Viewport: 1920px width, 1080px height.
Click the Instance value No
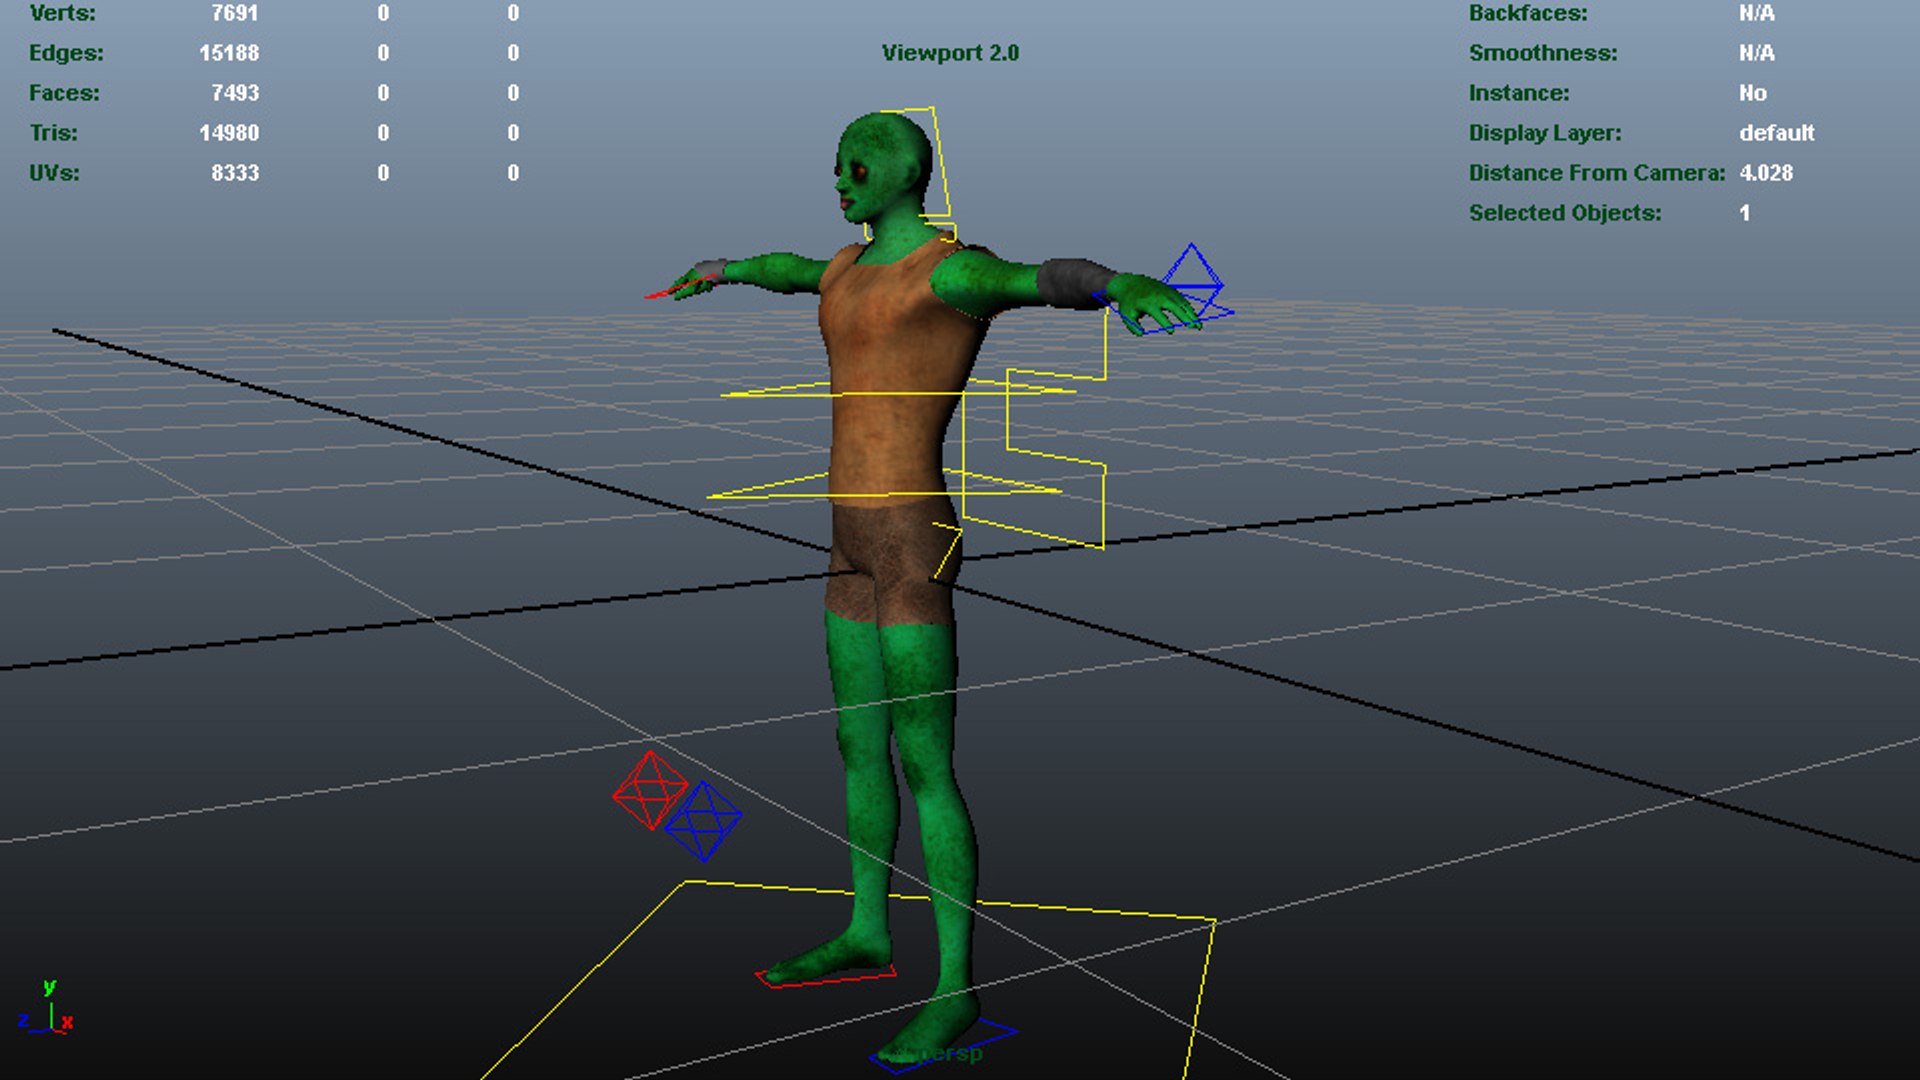pyautogui.click(x=1753, y=93)
